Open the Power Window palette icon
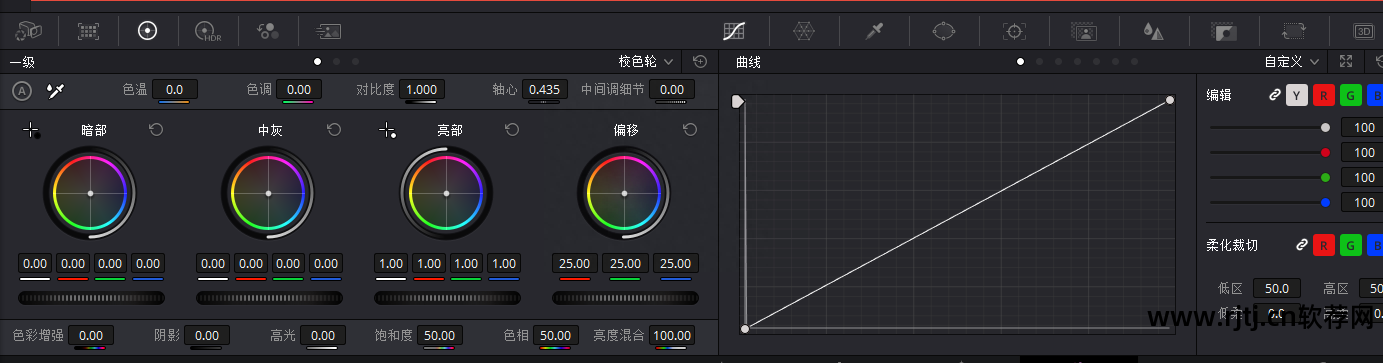This screenshot has height=363, width=1383. [x=944, y=31]
